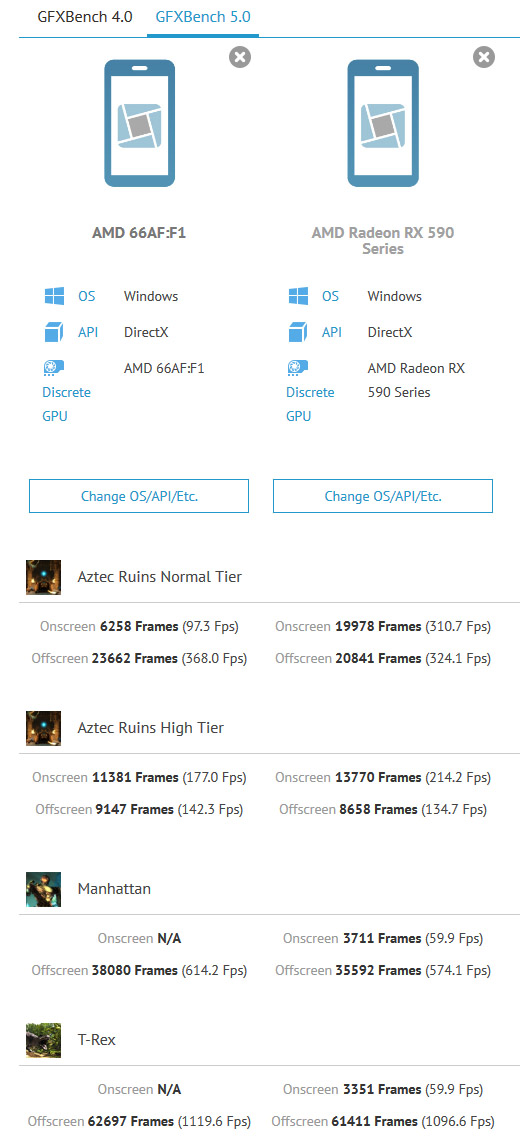Open the AMD 66AF:F1 device name link
Viewport: 520px width, 1146px height.
point(139,233)
